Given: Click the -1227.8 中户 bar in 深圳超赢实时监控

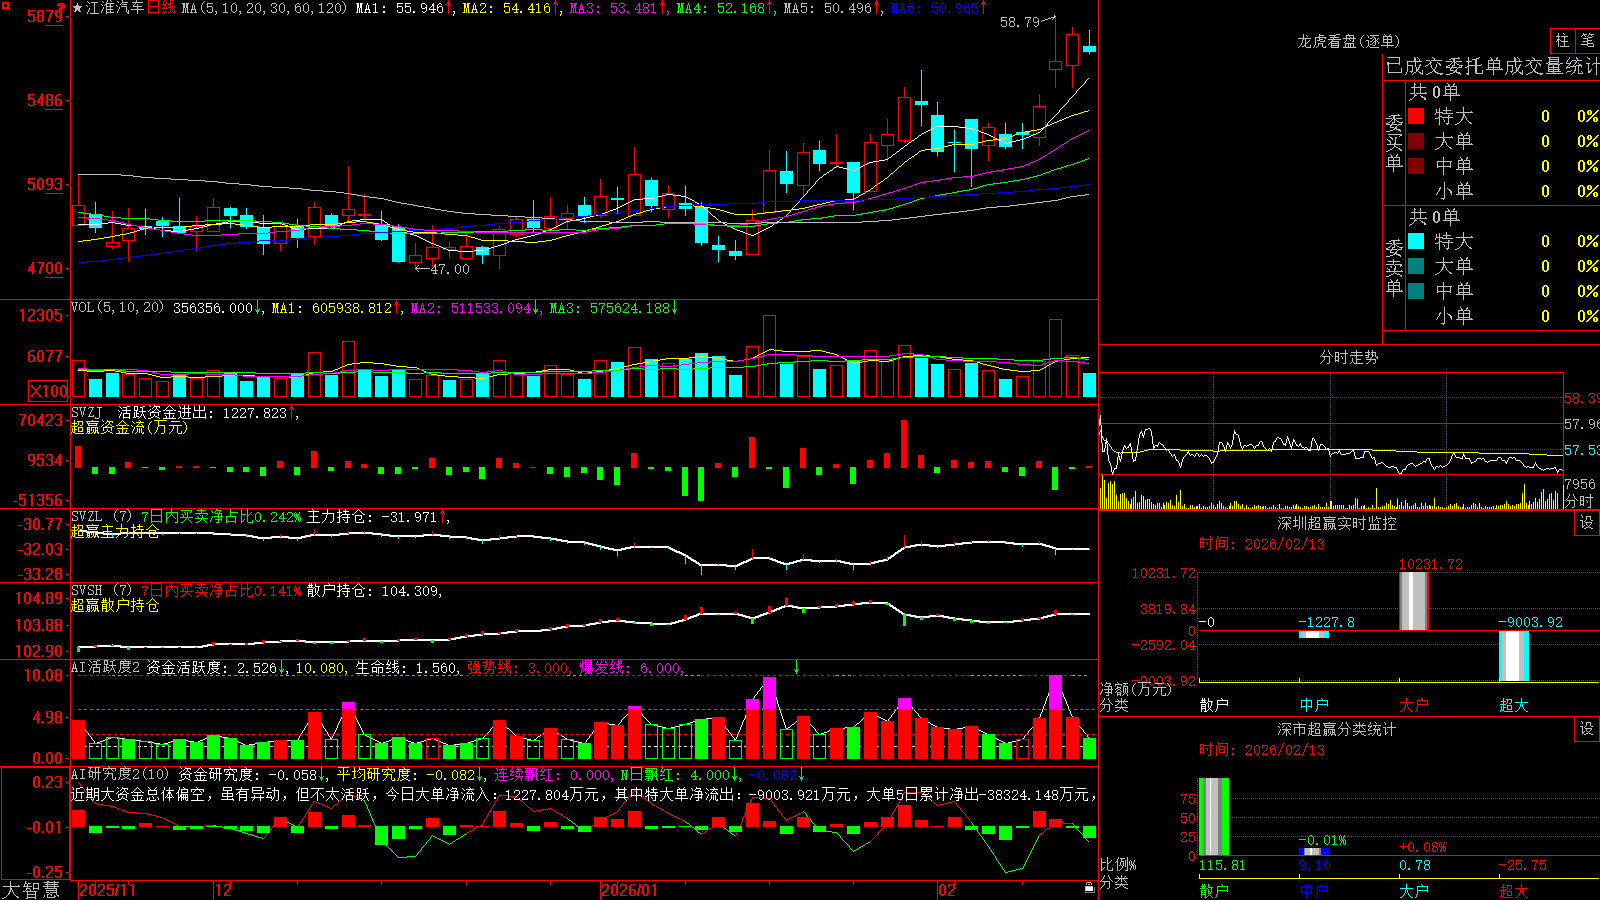Looking at the screenshot, I should [1314, 634].
